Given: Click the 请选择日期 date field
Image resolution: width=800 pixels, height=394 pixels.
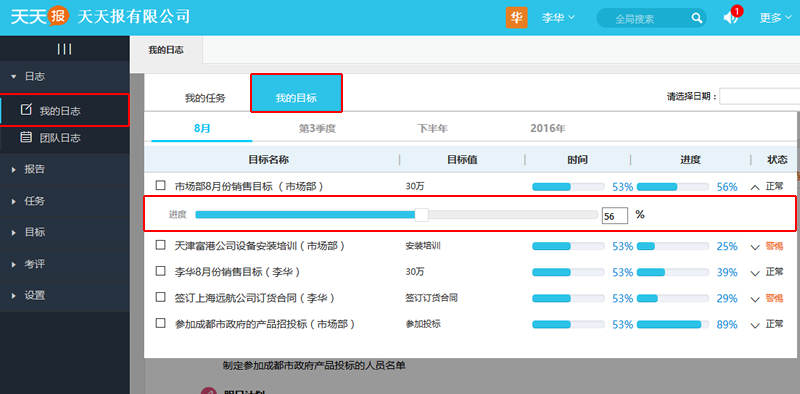Looking at the screenshot, I should [x=760, y=96].
